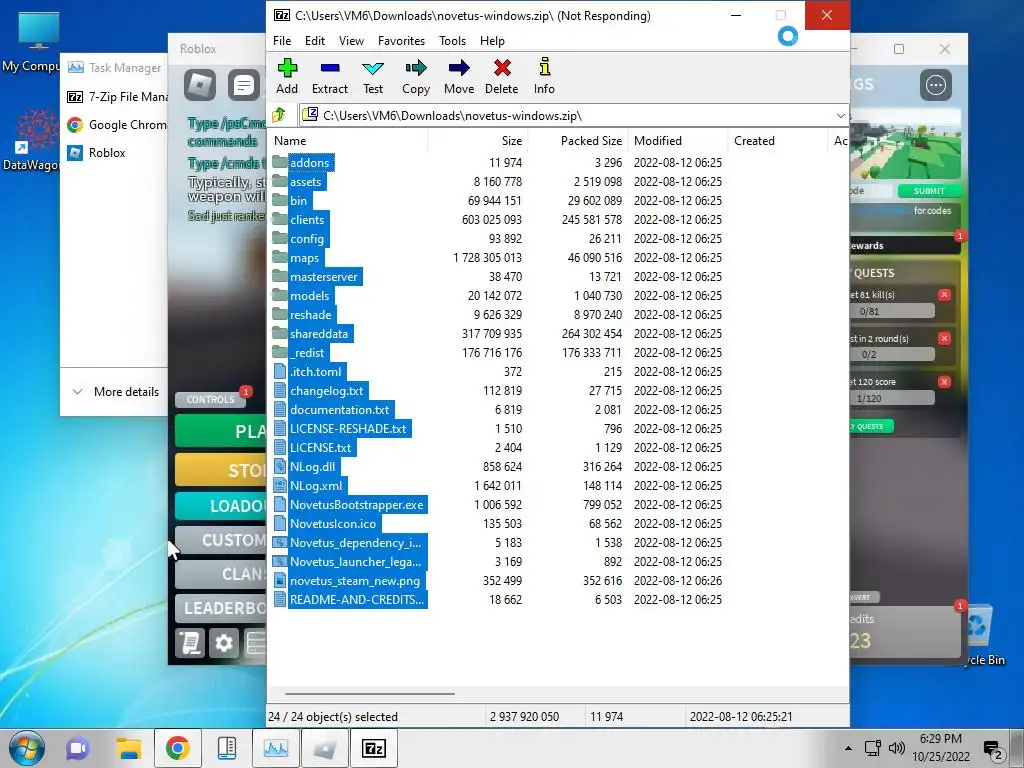Image resolution: width=1024 pixels, height=768 pixels.
Task: Open Roblox settings gear icon
Action: (x=223, y=643)
